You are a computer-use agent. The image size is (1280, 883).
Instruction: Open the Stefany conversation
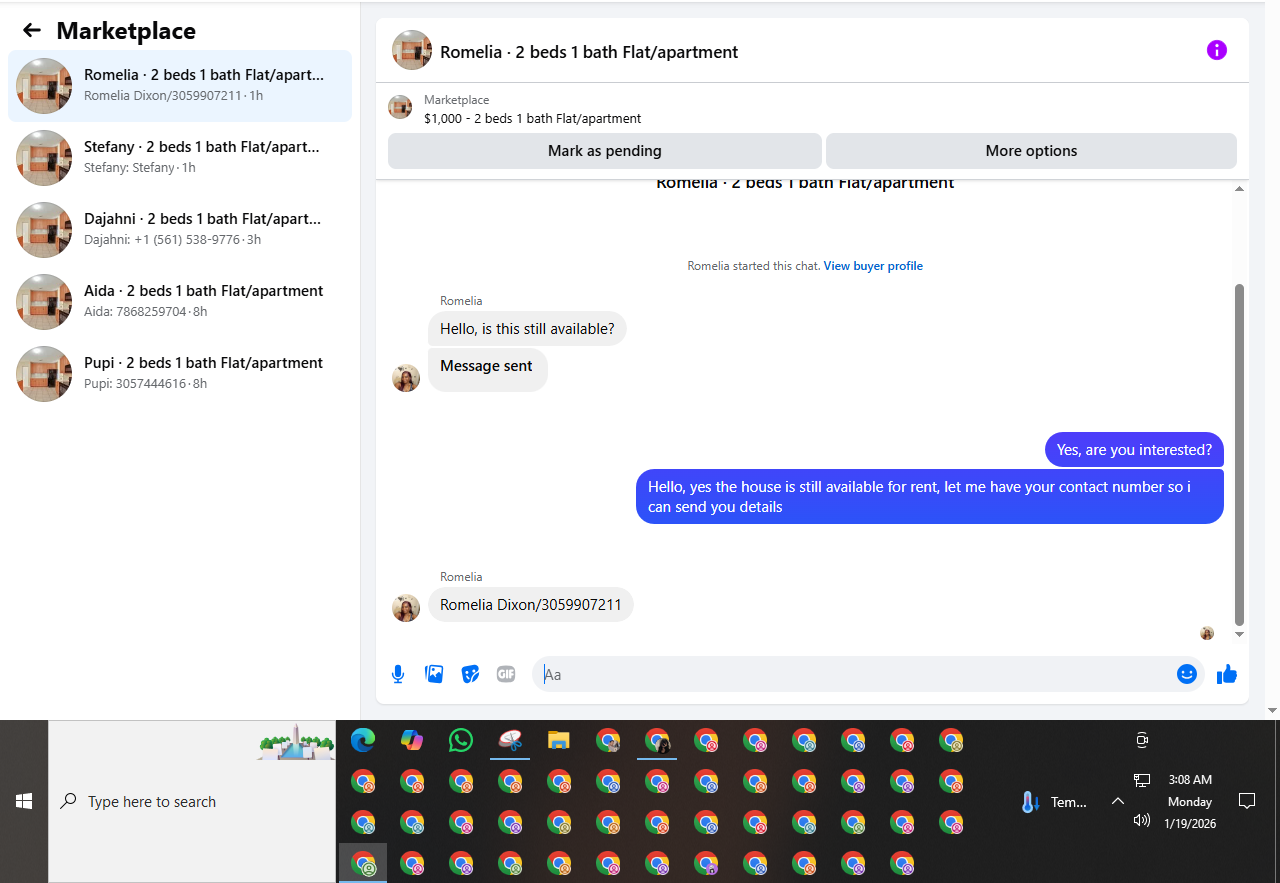[x=180, y=158]
